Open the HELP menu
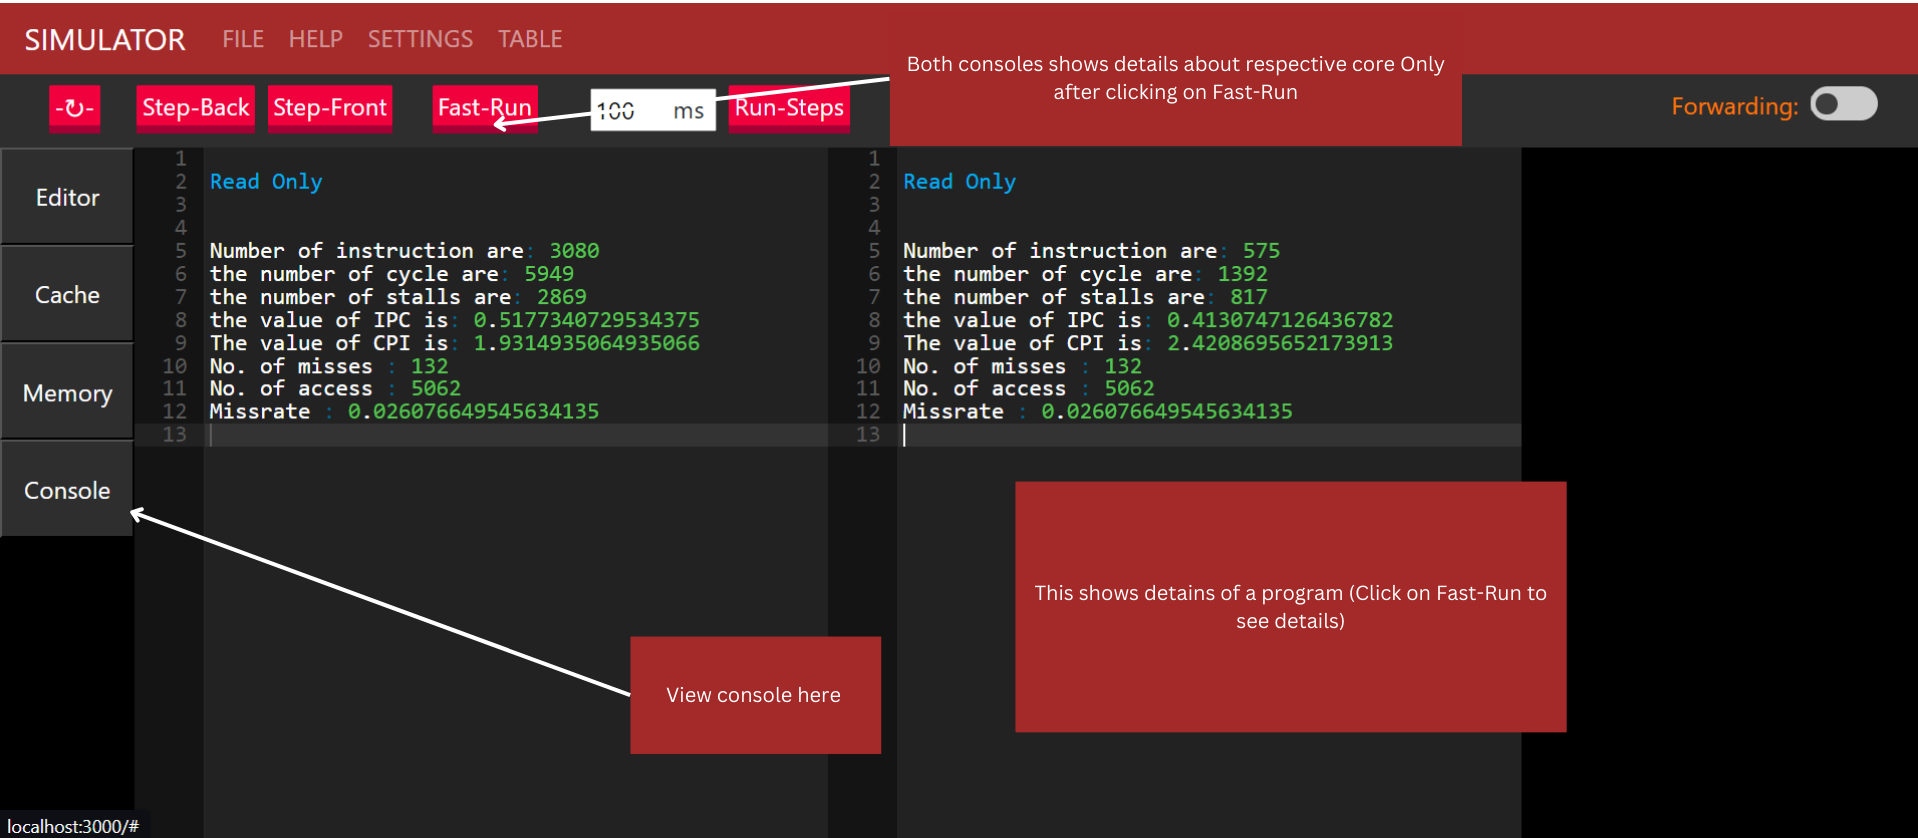 [315, 39]
